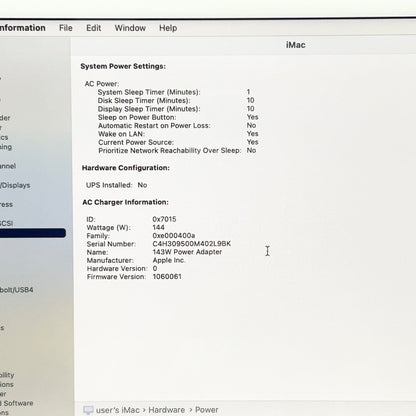Click the "UPS Installed:" label
The height and width of the screenshot is (416, 416).
pos(109,185)
